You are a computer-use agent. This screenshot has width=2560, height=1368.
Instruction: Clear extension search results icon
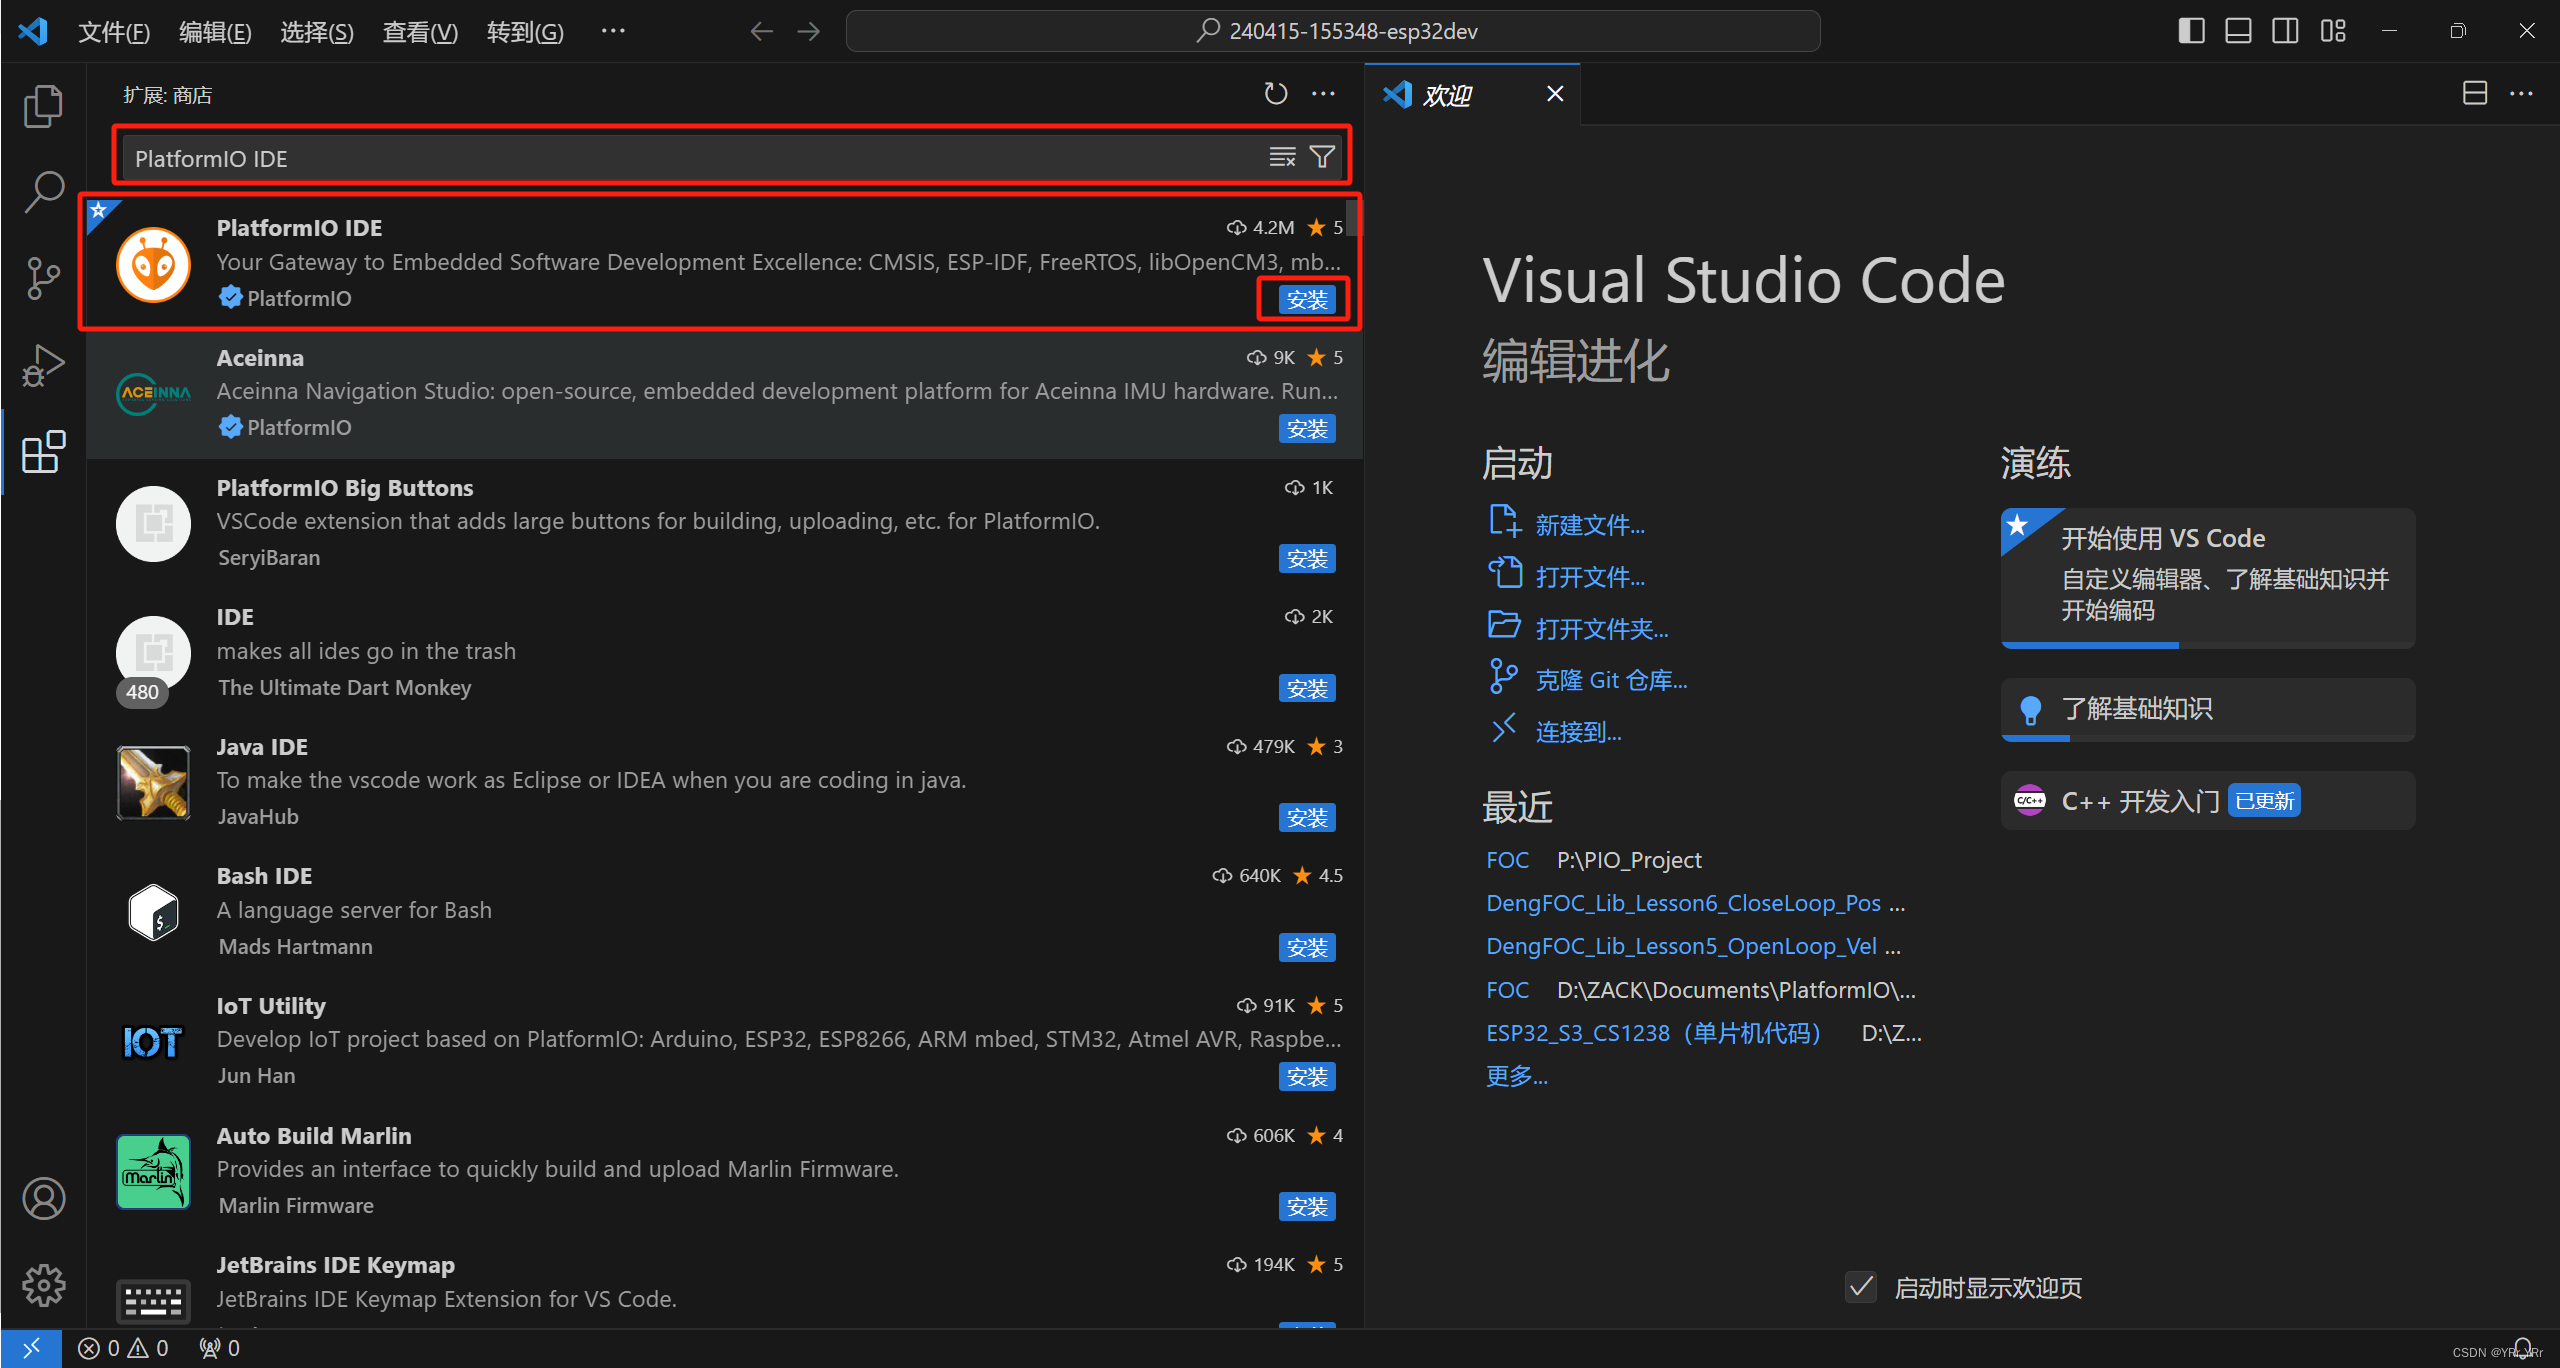tap(1282, 158)
